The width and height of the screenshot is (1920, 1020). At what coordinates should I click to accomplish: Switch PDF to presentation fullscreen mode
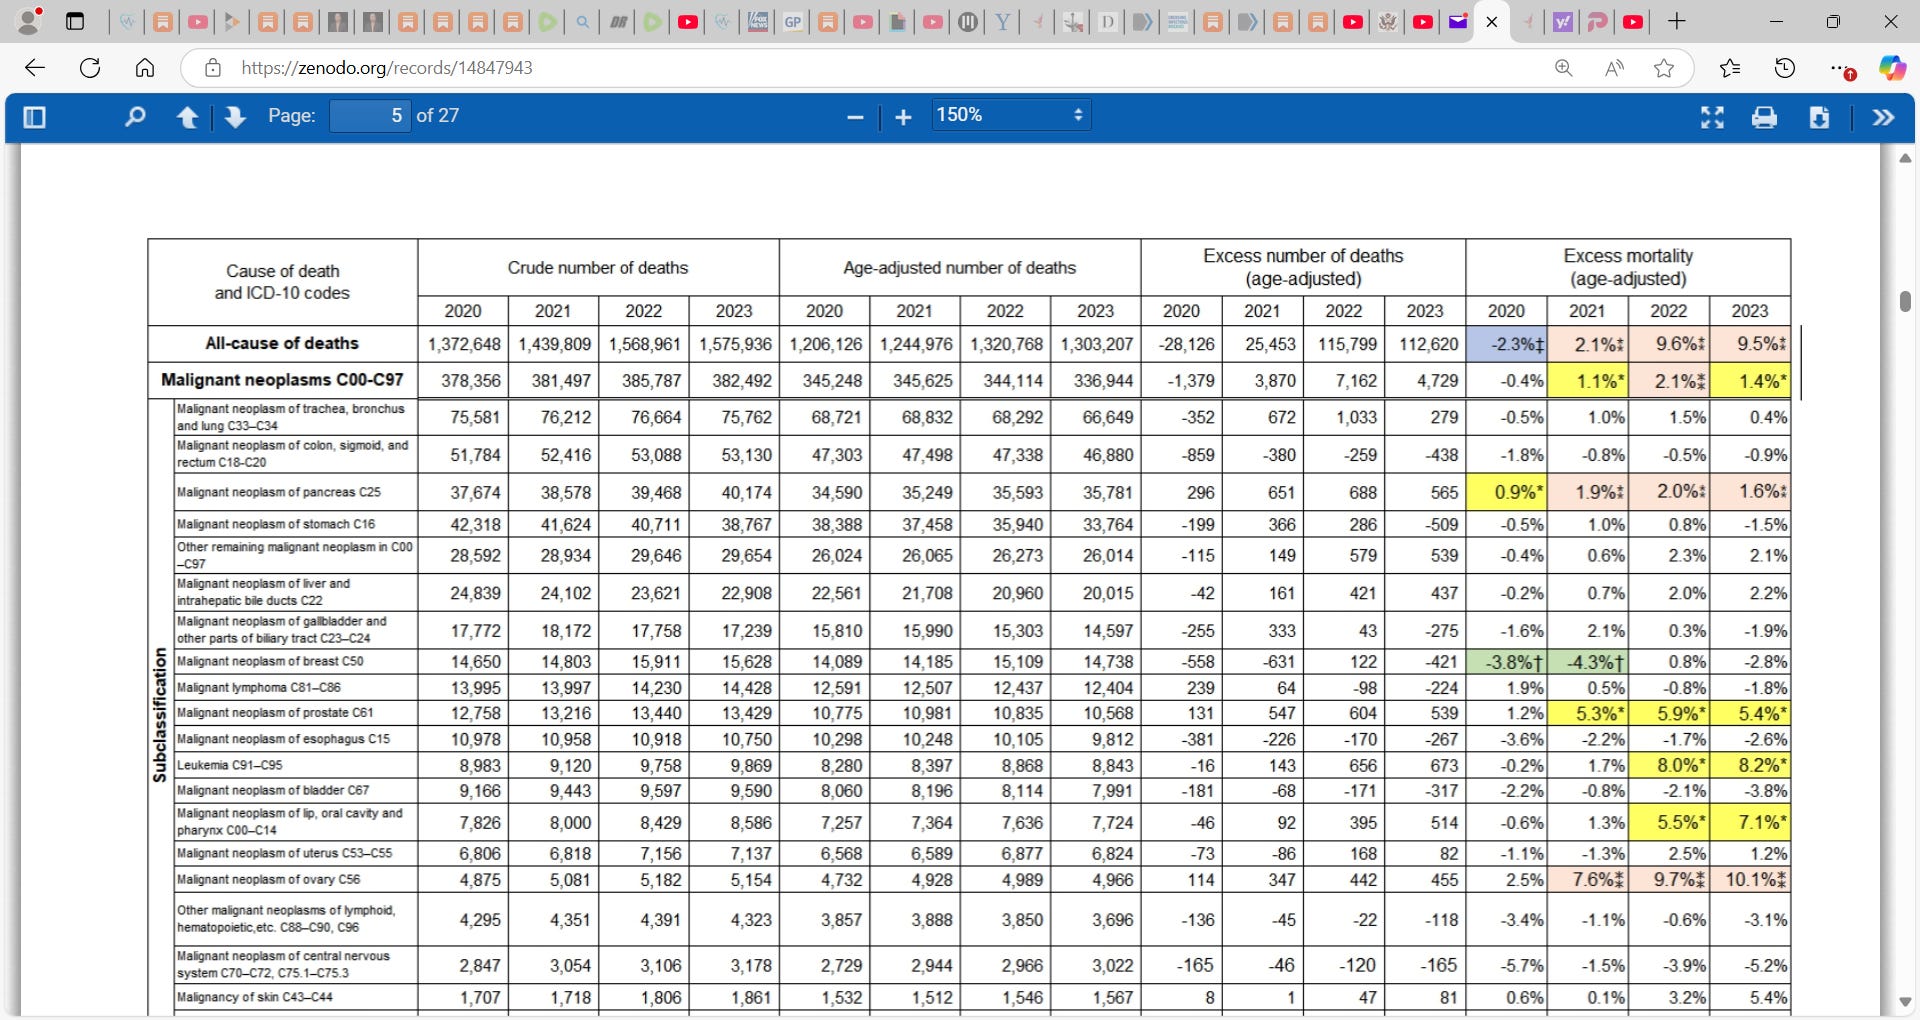click(1712, 117)
